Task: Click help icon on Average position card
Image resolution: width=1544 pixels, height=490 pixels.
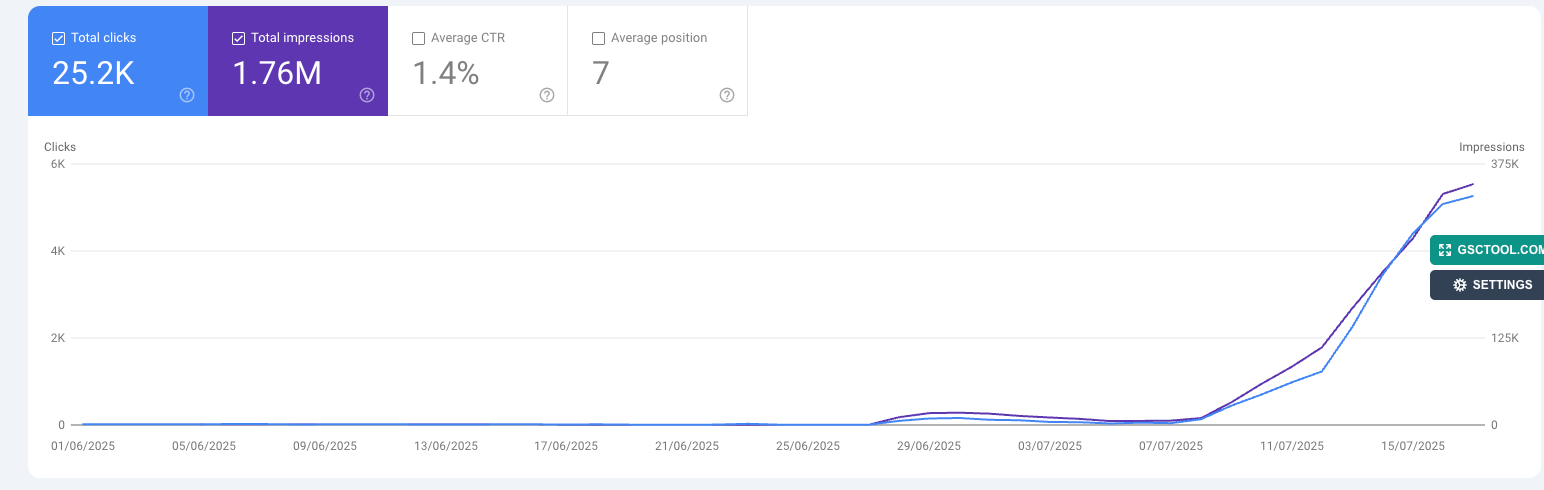Action: (x=727, y=95)
